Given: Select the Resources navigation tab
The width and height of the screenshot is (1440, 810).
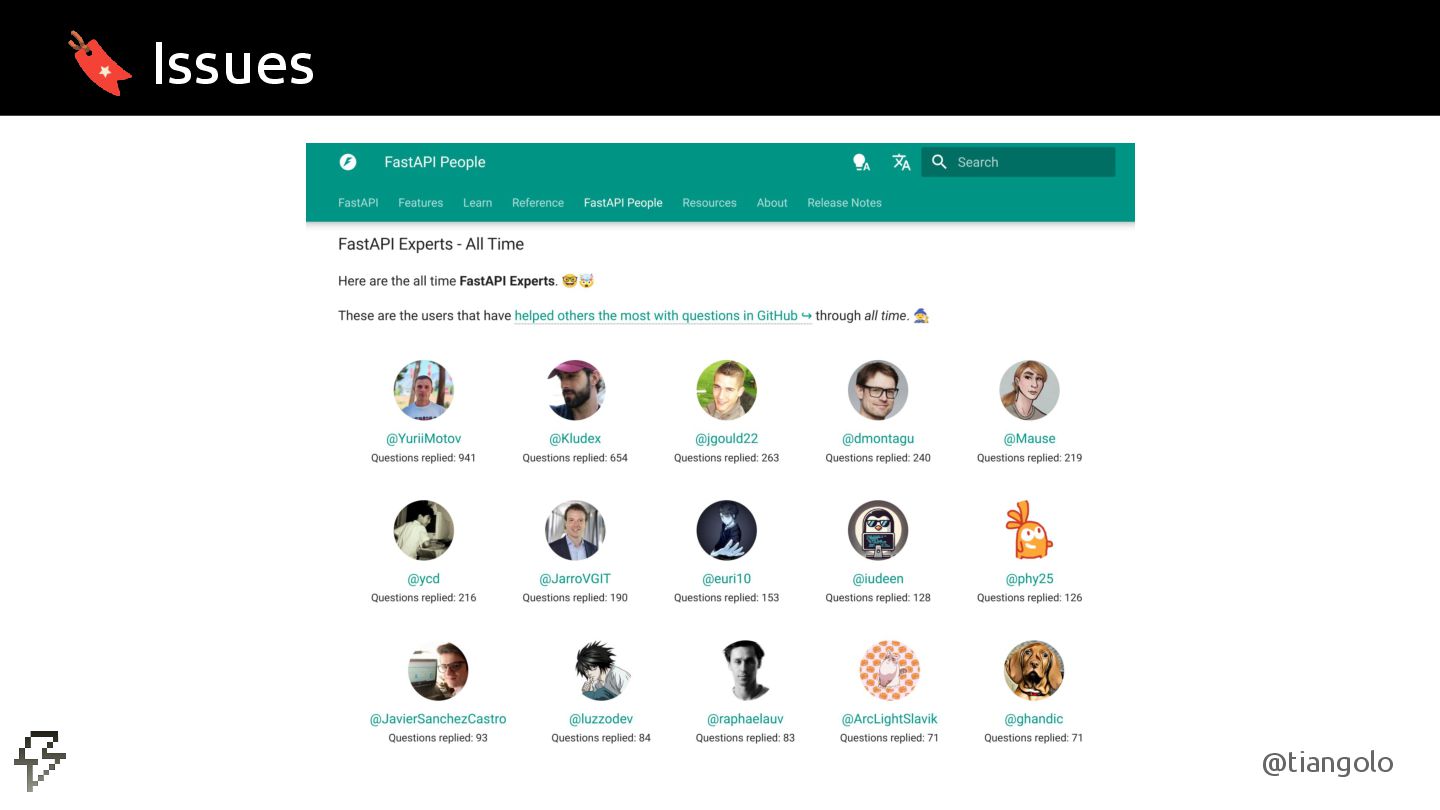Looking at the screenshot, I should pyautogui.click(x=709, y=202).
